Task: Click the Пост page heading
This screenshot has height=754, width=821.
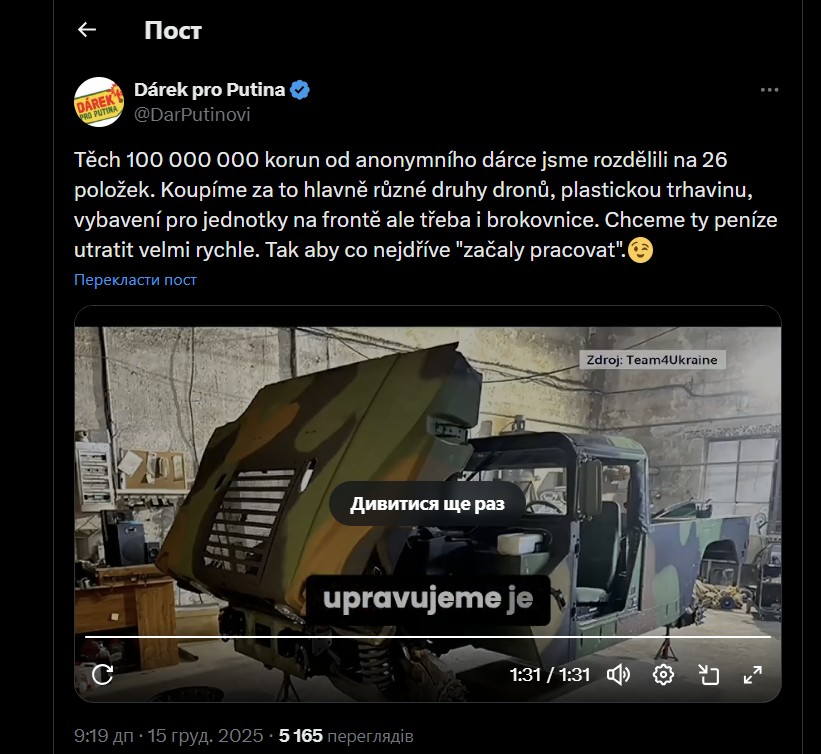Action: [x=173, y=30]
